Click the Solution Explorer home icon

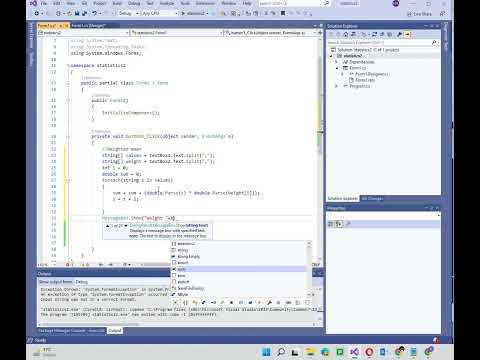coord(346,34)
